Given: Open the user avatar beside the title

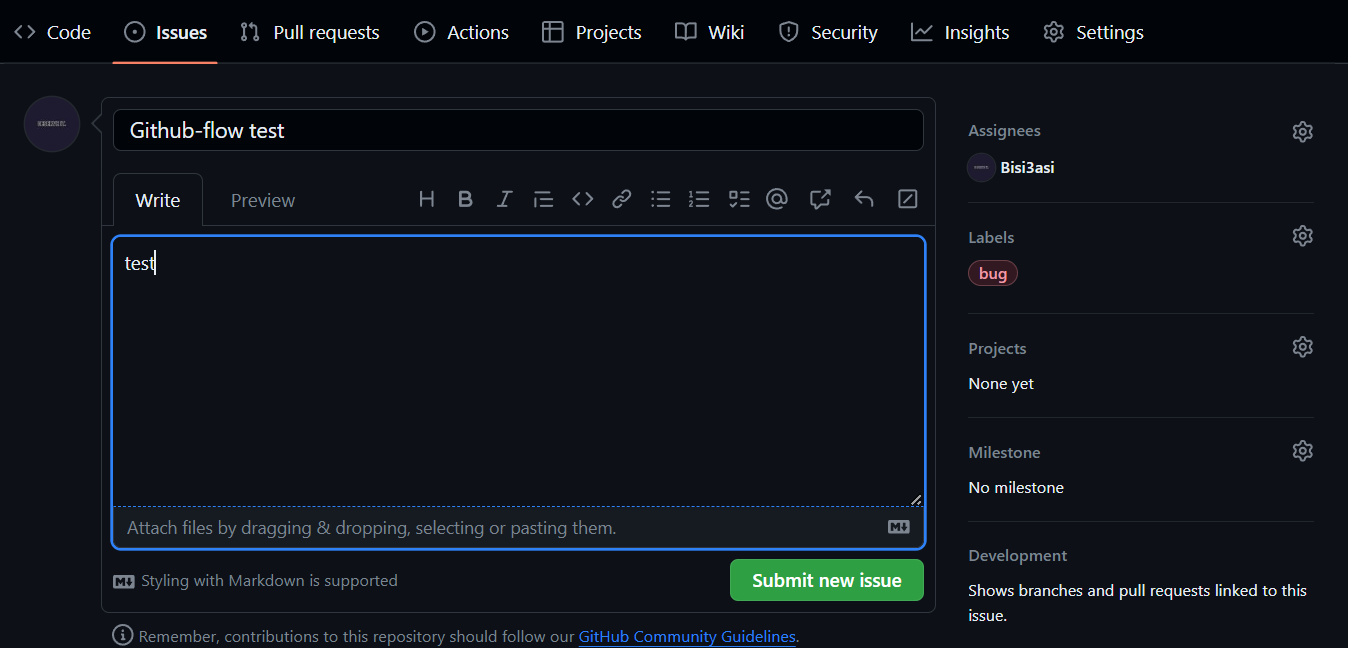Looking at the screenshot, I should click(52, 124).
